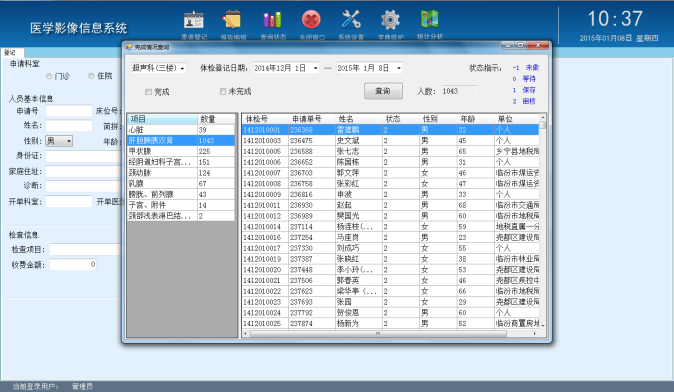Tick the 完成 checkbox
Screen dimensions: 674x392
[148, 92]
